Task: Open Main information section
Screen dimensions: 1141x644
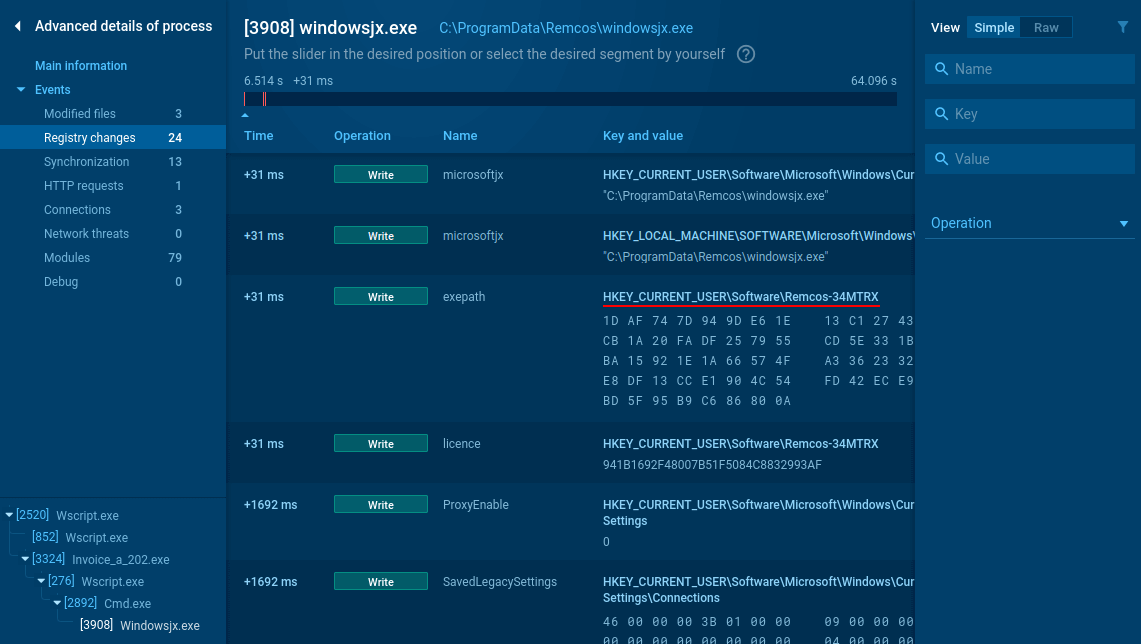Action: tap(81, 66)
